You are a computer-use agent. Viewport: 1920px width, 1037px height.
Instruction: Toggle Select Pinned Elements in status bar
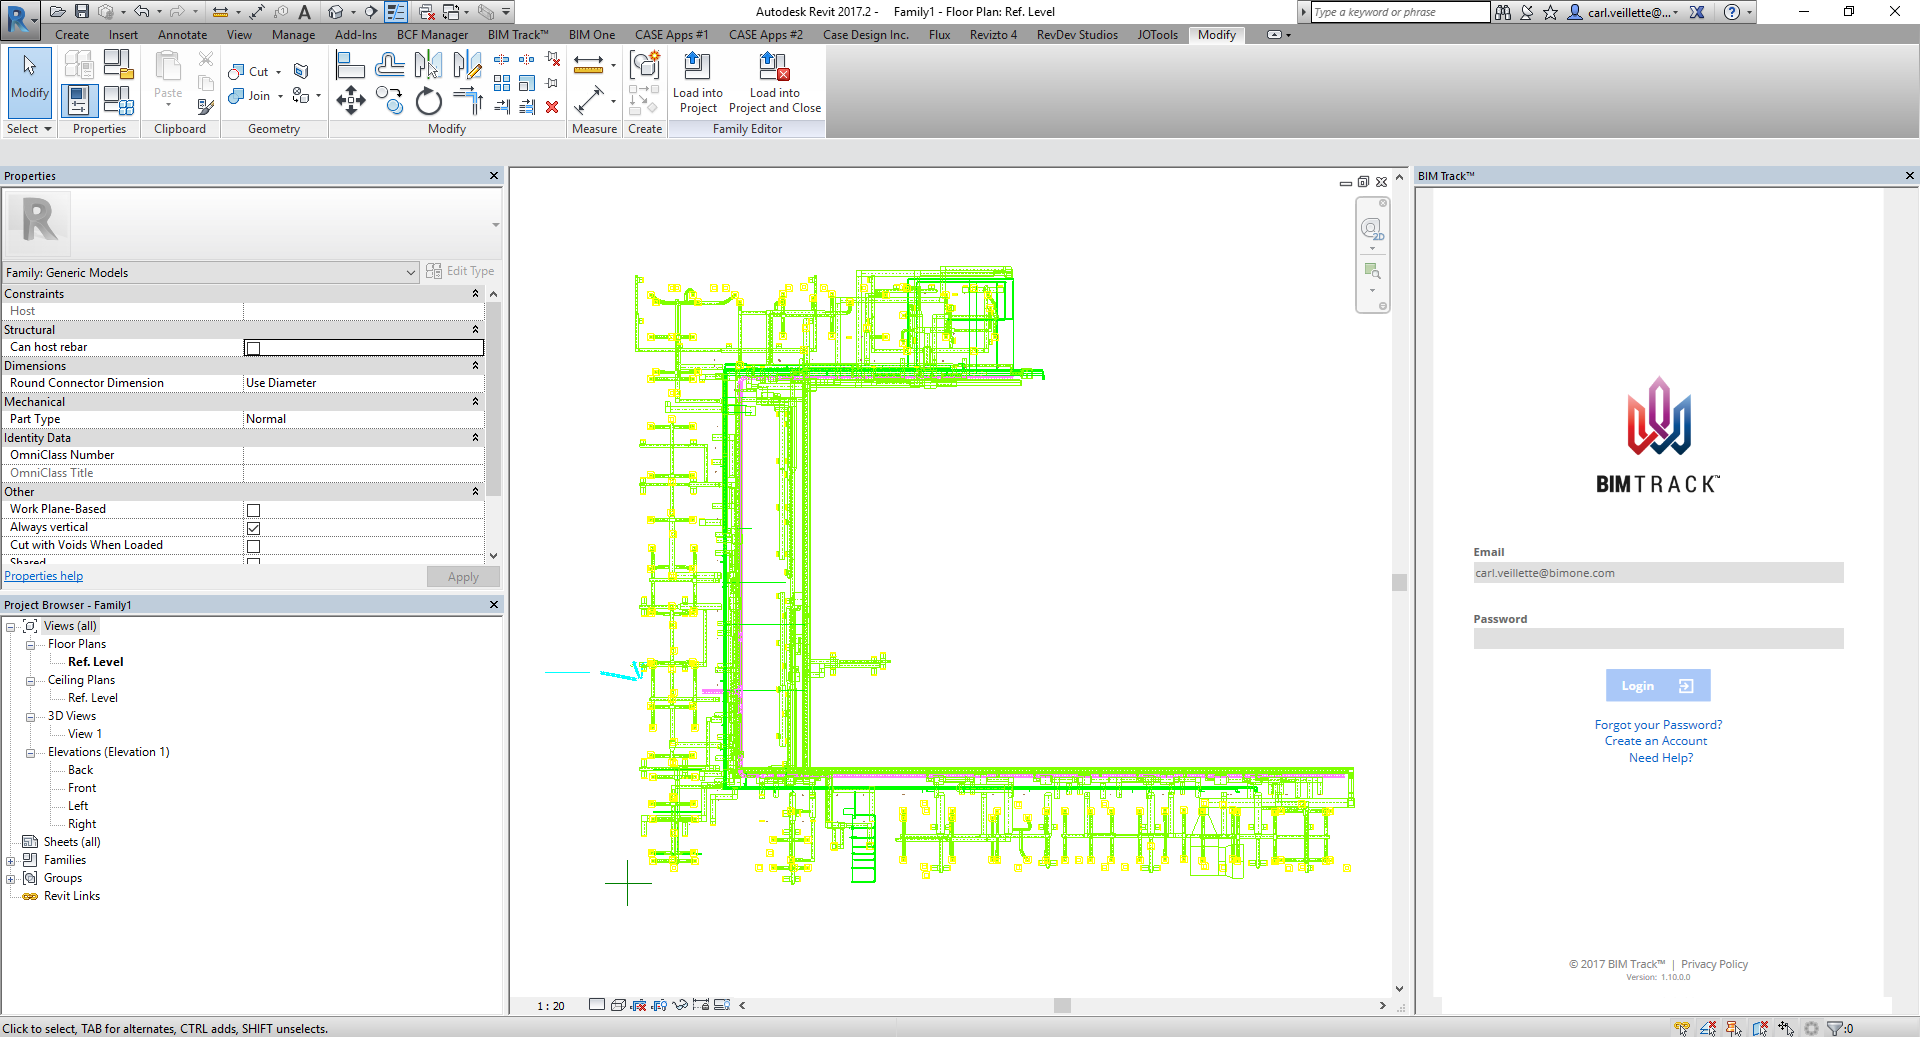pos(1734,1028)
